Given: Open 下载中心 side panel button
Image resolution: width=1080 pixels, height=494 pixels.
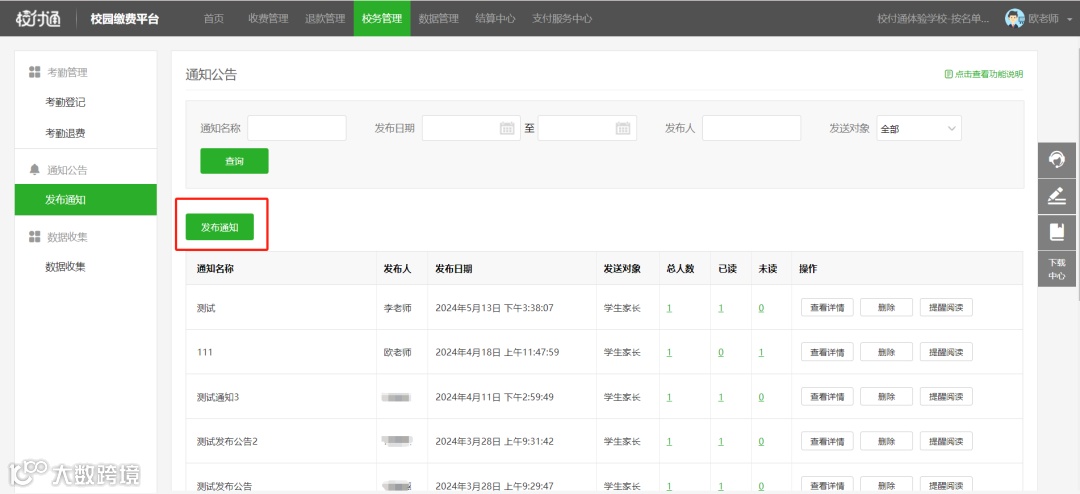Looking at the screenshot, I should coord(1057,269).
